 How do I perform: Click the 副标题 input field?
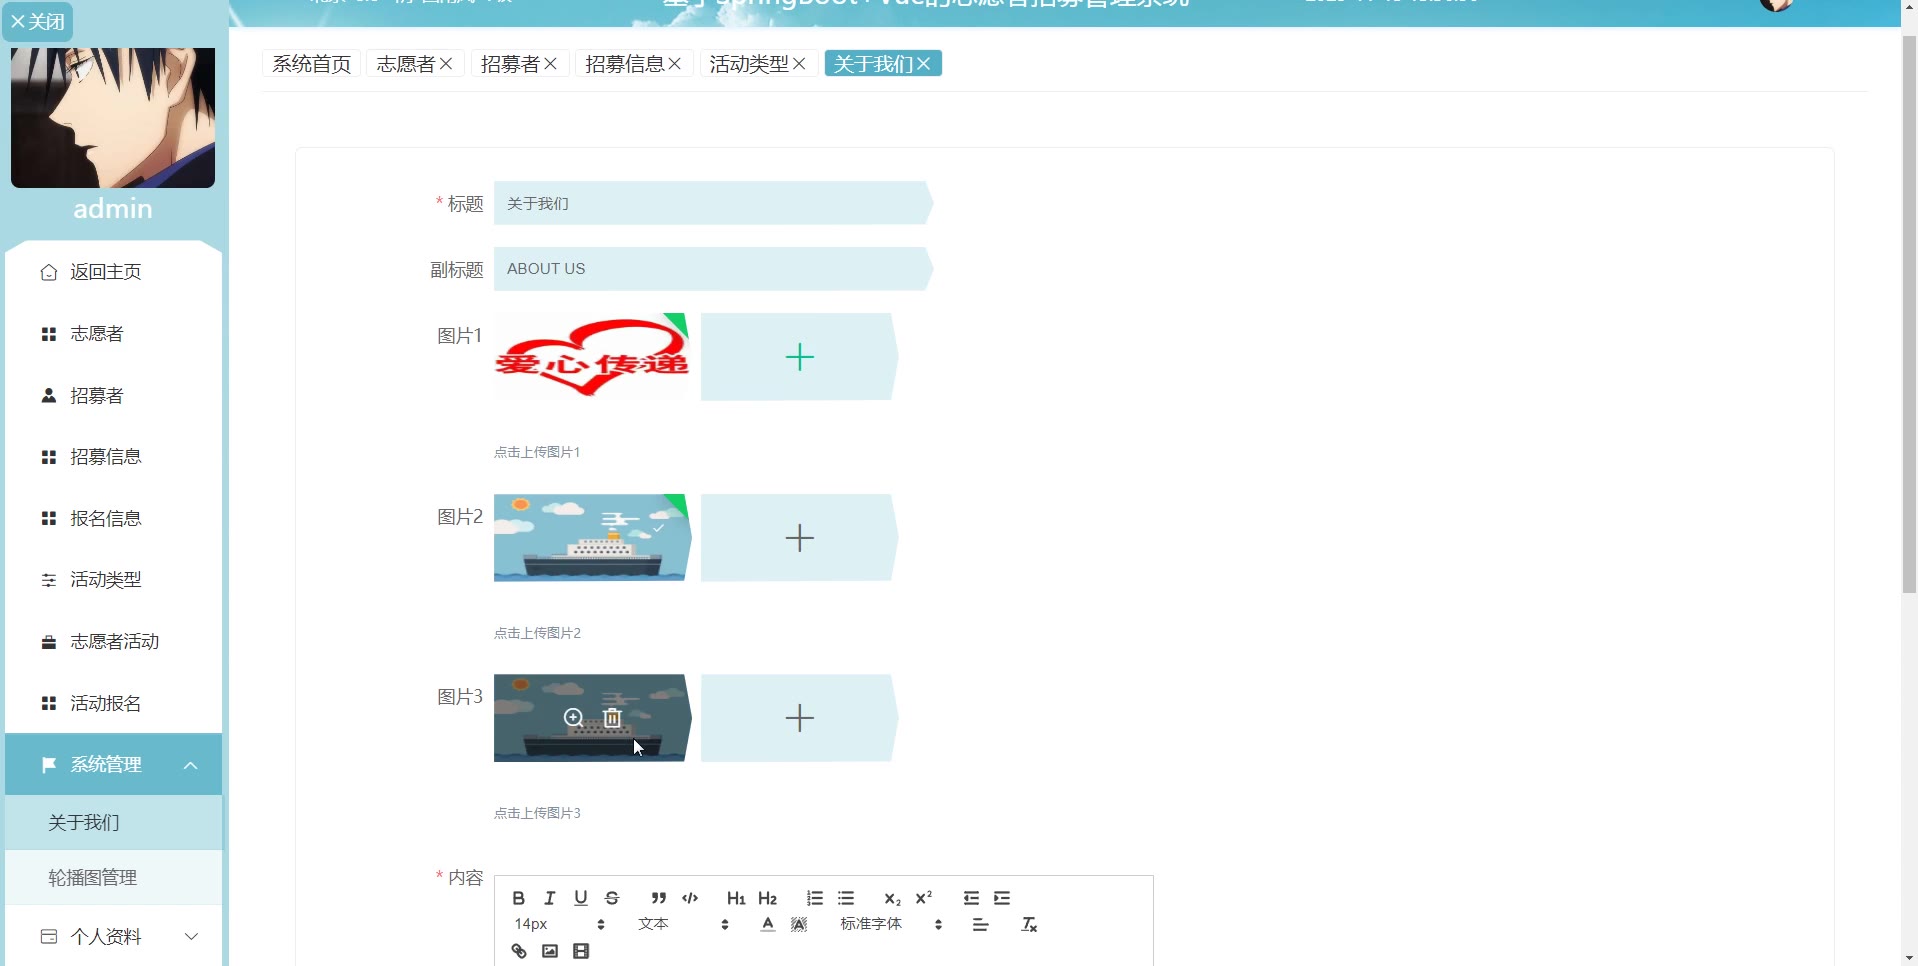coord(710,269)
